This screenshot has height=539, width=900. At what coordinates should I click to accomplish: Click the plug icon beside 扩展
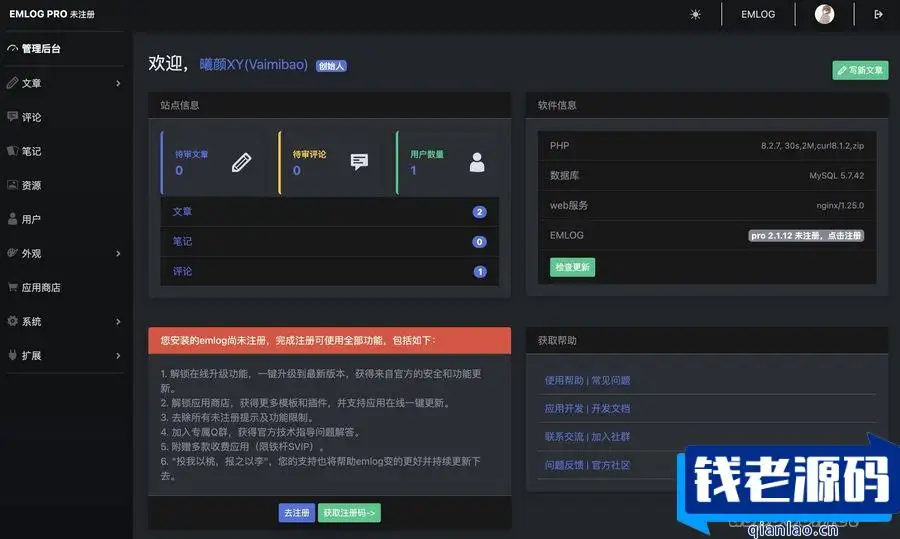coord(12,355)
